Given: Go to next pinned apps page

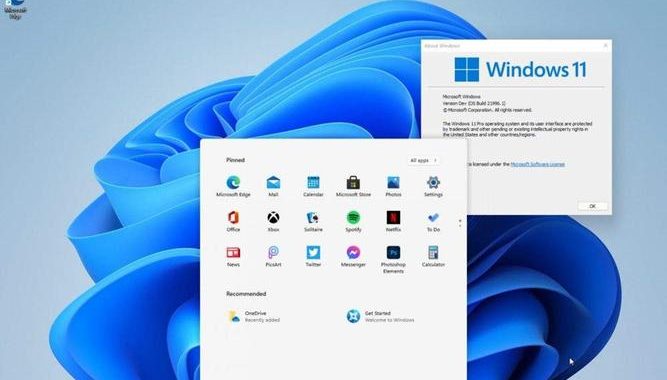Looking at the screenshot, I should tap(460, 226).
